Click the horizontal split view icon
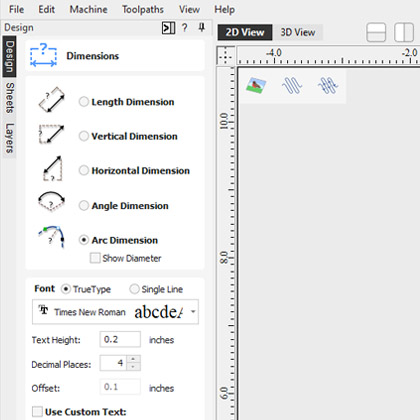Screen dimensions: 420x420 coord(376,33)
